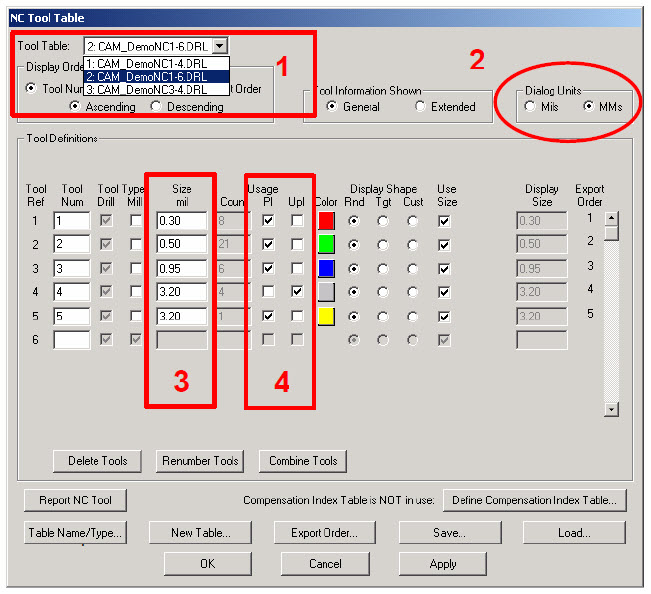
Task: Select Tgt display shape for tool 5
Action: pyautogui.click(x=383, y=317)
